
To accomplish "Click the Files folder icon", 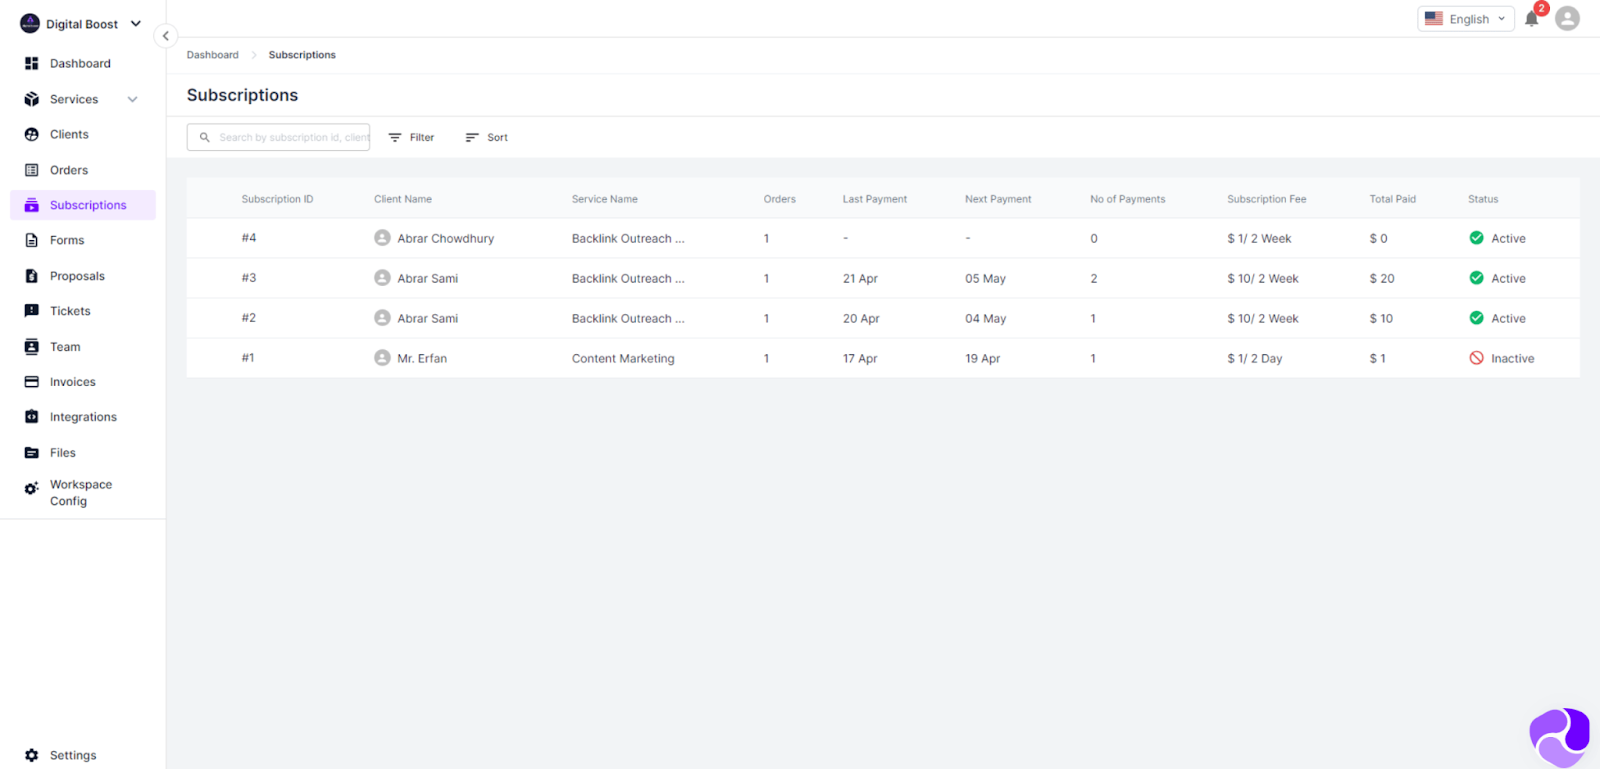I will (x=31, y=453).
